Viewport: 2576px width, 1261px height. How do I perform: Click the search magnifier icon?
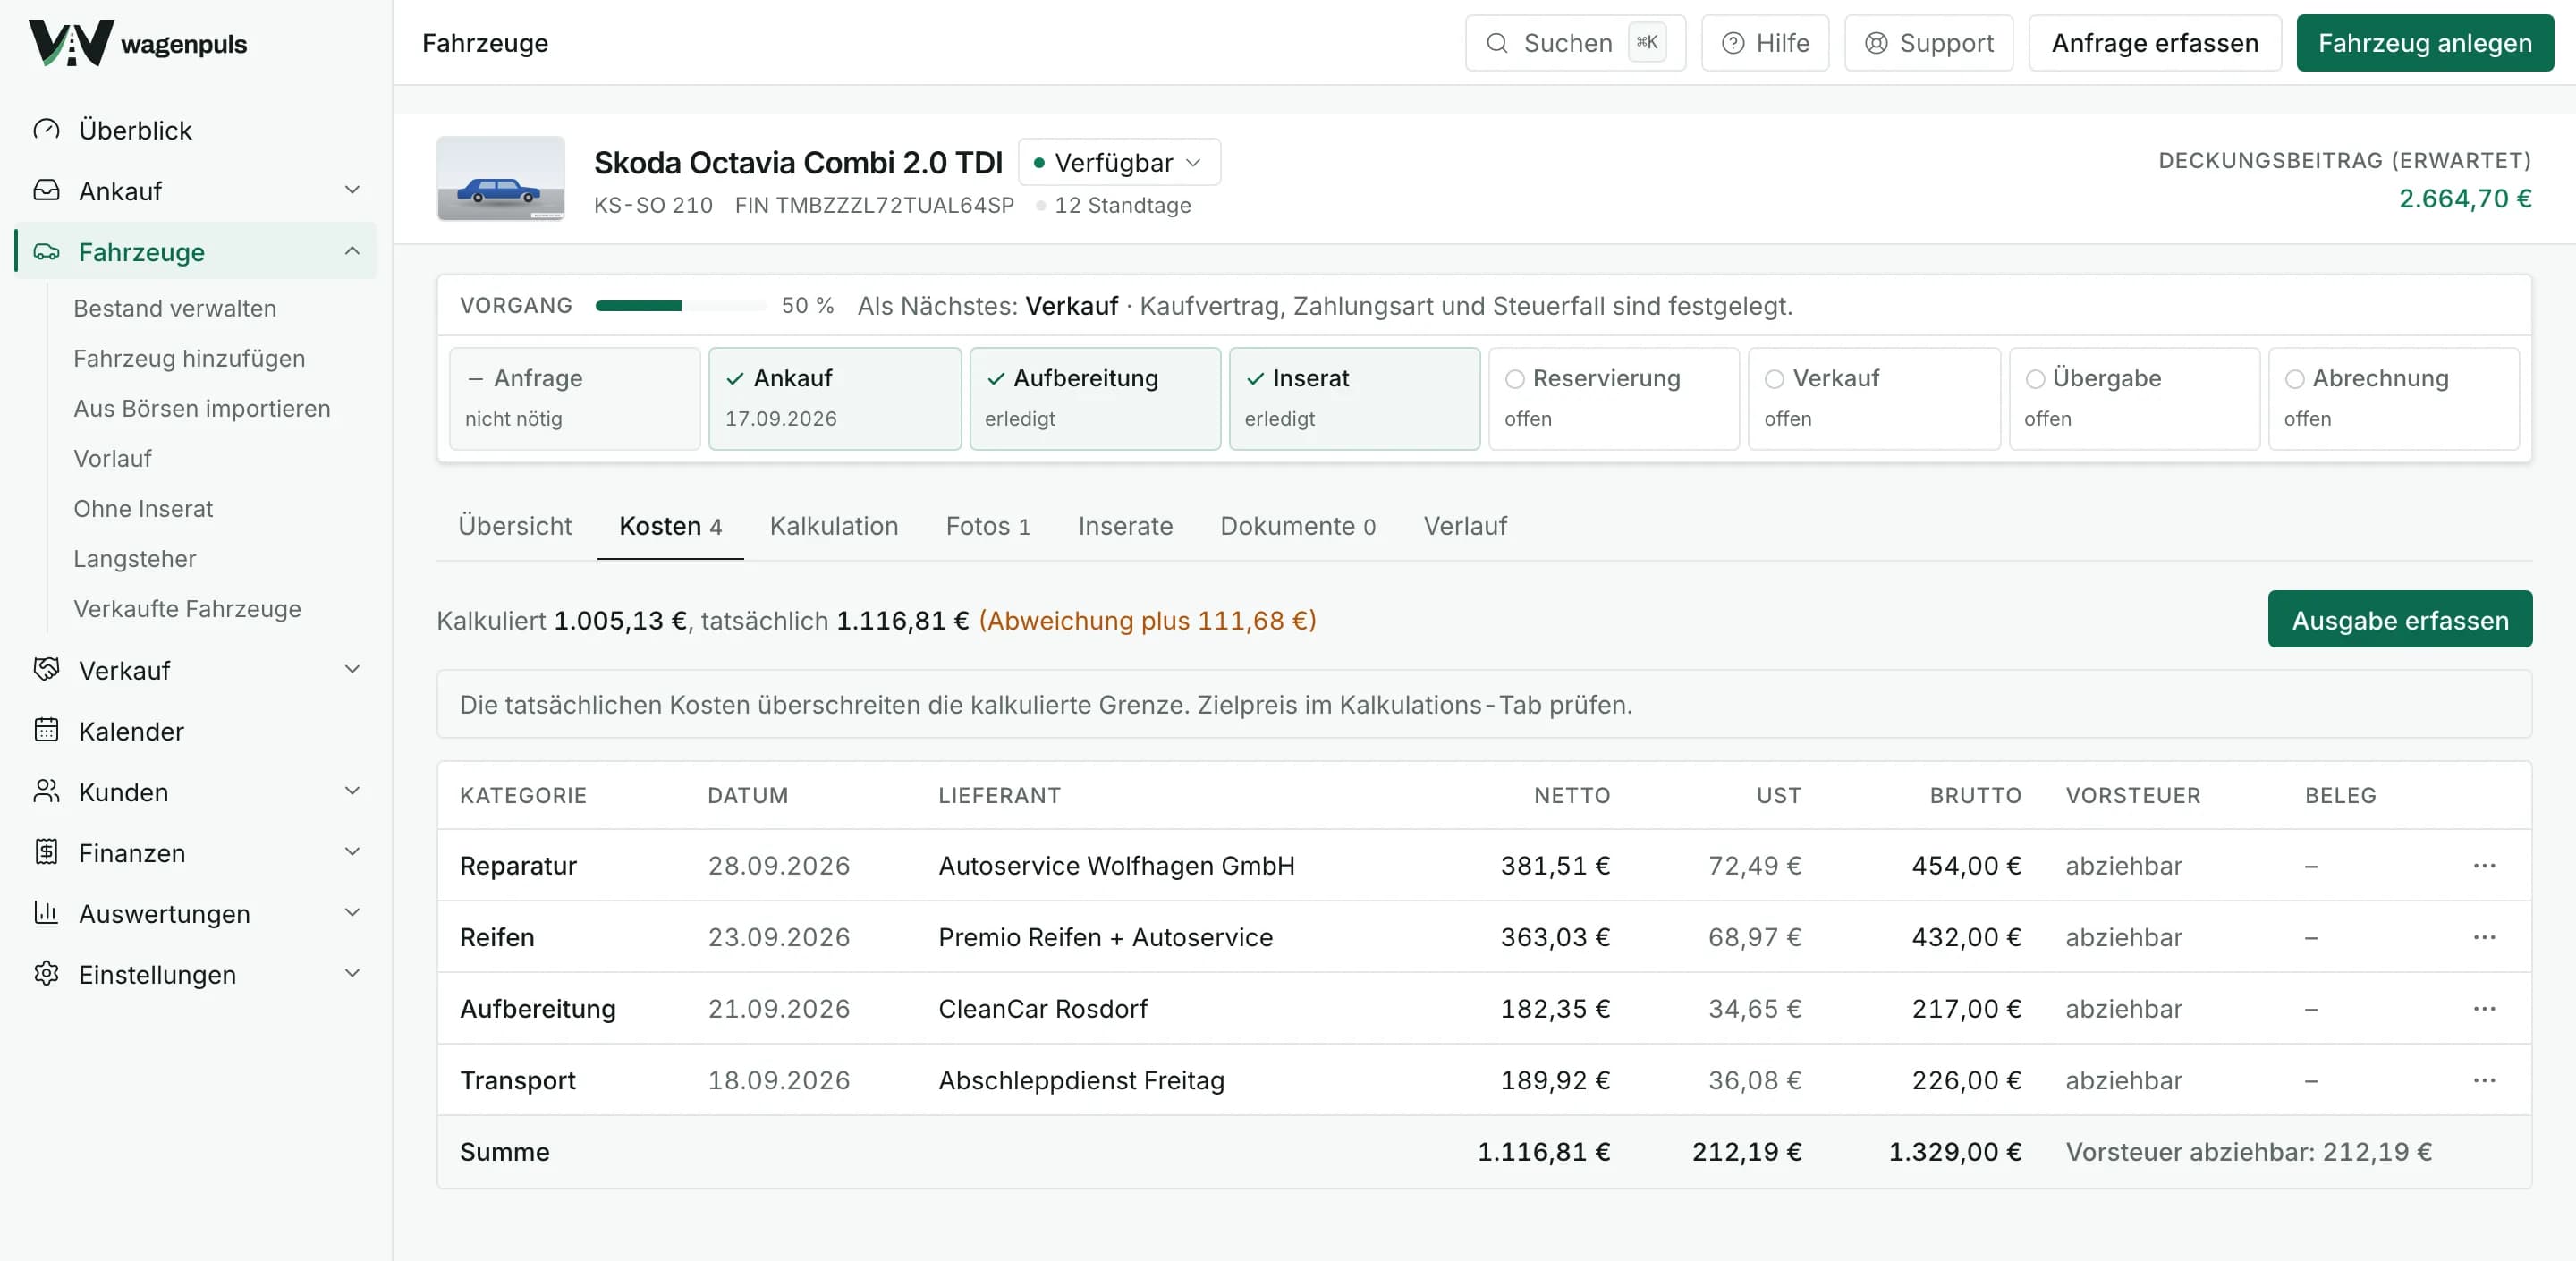point(1497,43)
